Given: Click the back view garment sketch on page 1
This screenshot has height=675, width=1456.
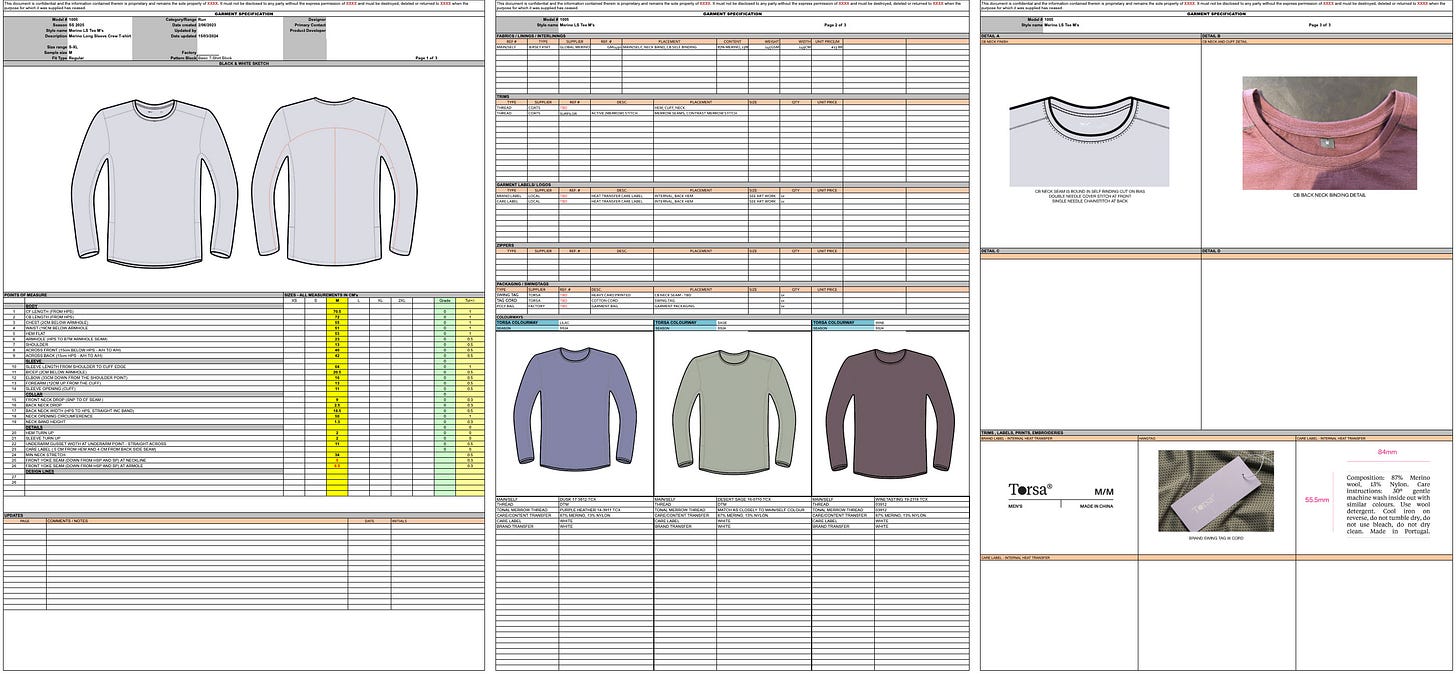Looking at the screenshot, I should (x=335, y=182).
